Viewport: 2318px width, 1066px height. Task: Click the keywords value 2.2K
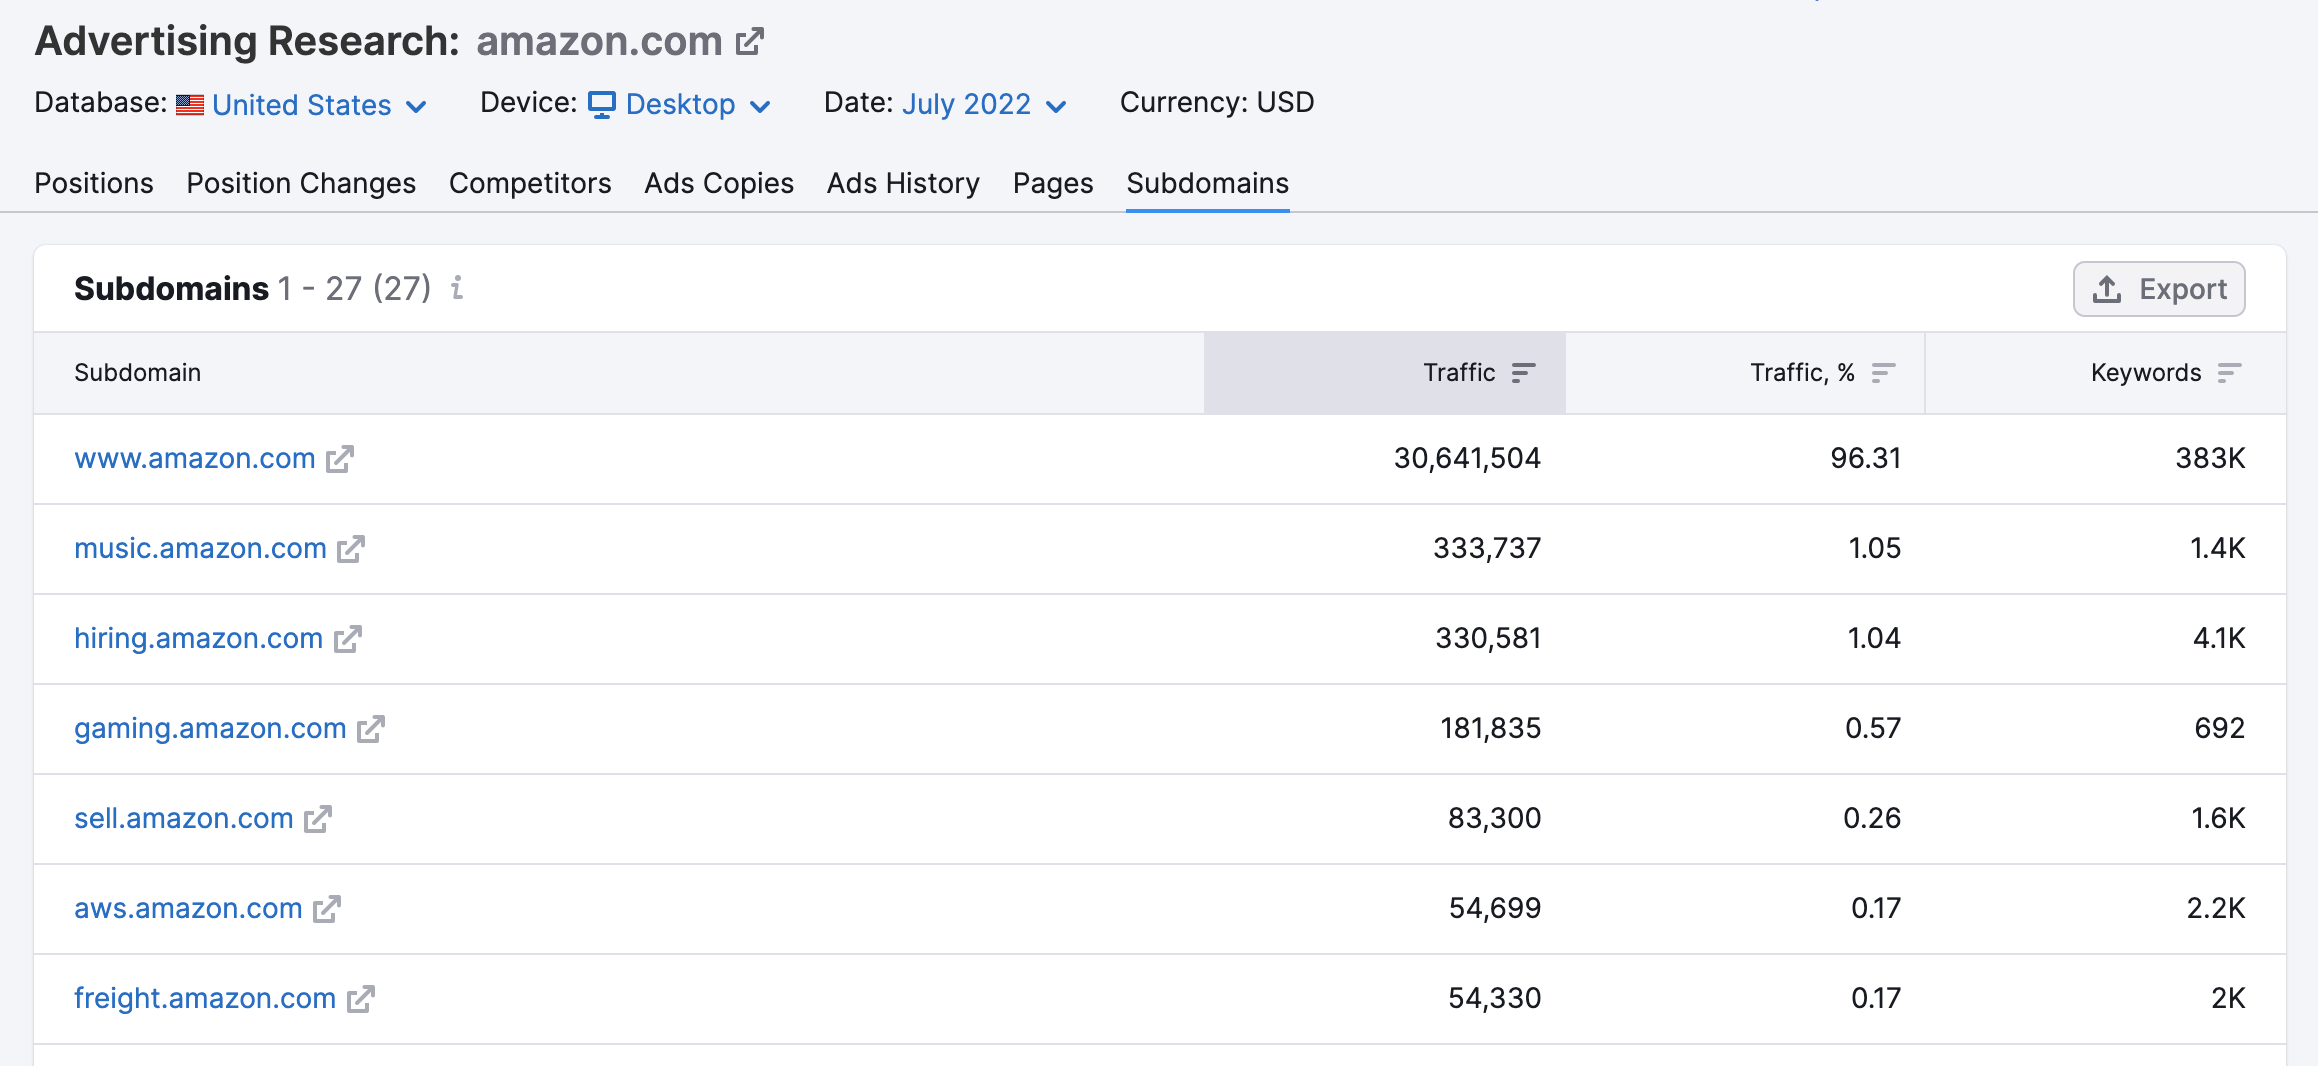click(2216, 908)
